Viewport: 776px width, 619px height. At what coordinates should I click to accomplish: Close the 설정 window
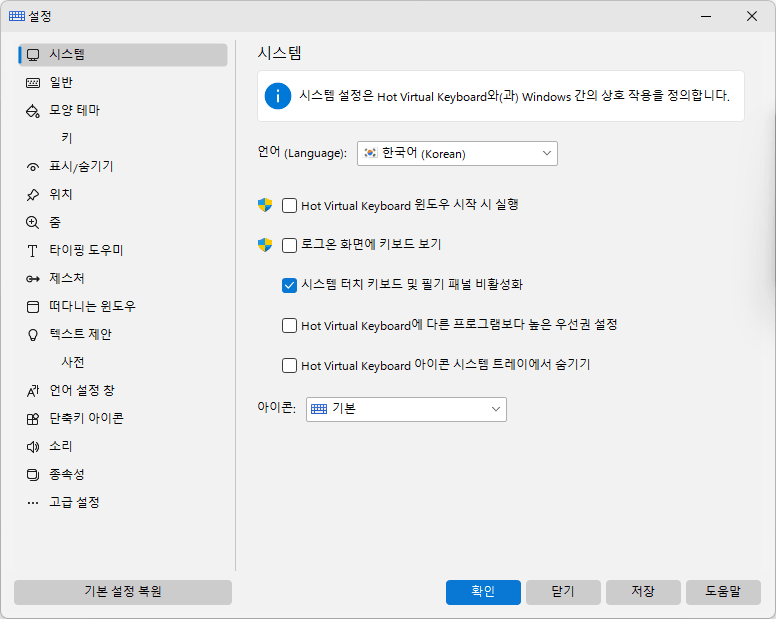point(752,16)
